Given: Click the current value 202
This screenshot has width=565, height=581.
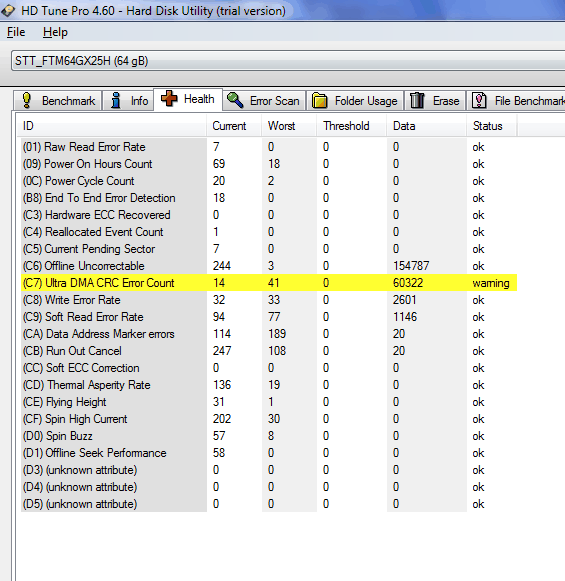Looking at the screenshot, I should tap(222, 419).
